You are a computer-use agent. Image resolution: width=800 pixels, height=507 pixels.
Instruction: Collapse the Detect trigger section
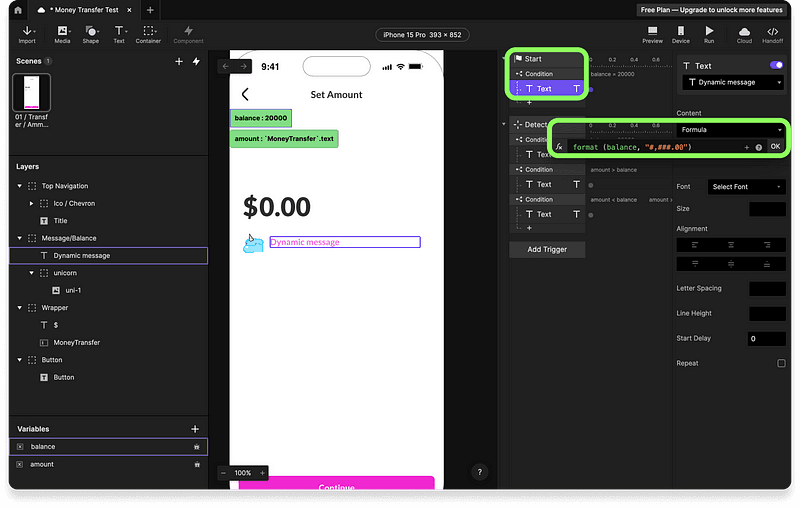pyautogui.click(x=504, y=124)
